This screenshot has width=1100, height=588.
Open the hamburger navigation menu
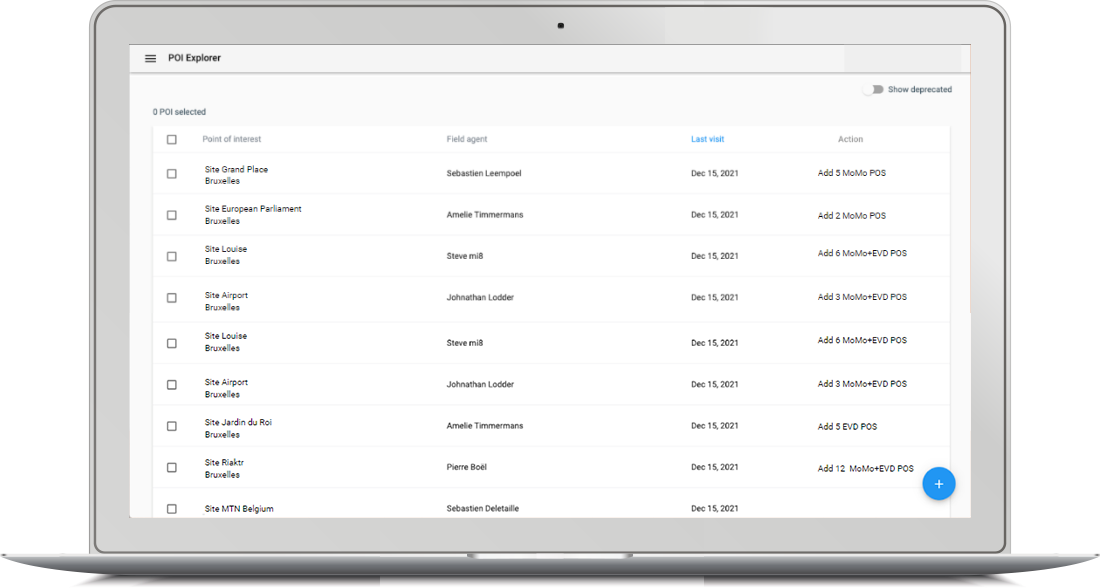pyautogui.click(x=150, y=58)
